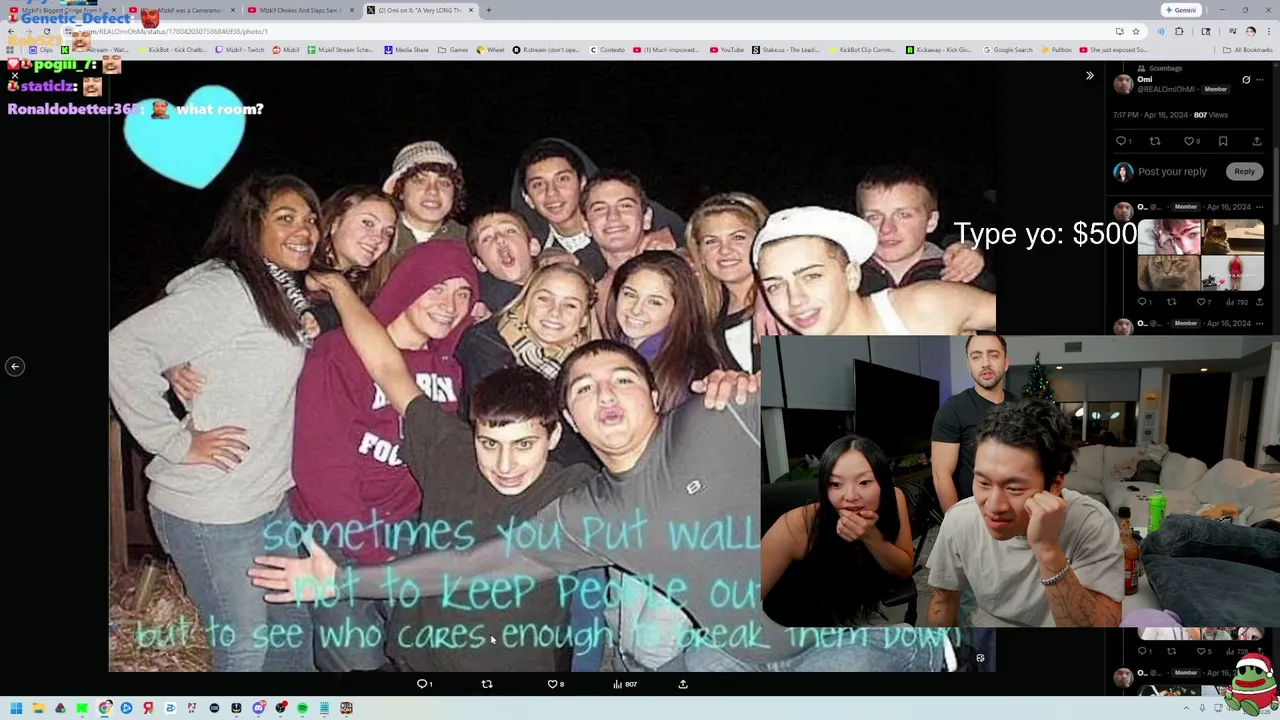Open the Chrome three-dot menu
Screen dimensions: 1280x720
tap(1268, 31)
